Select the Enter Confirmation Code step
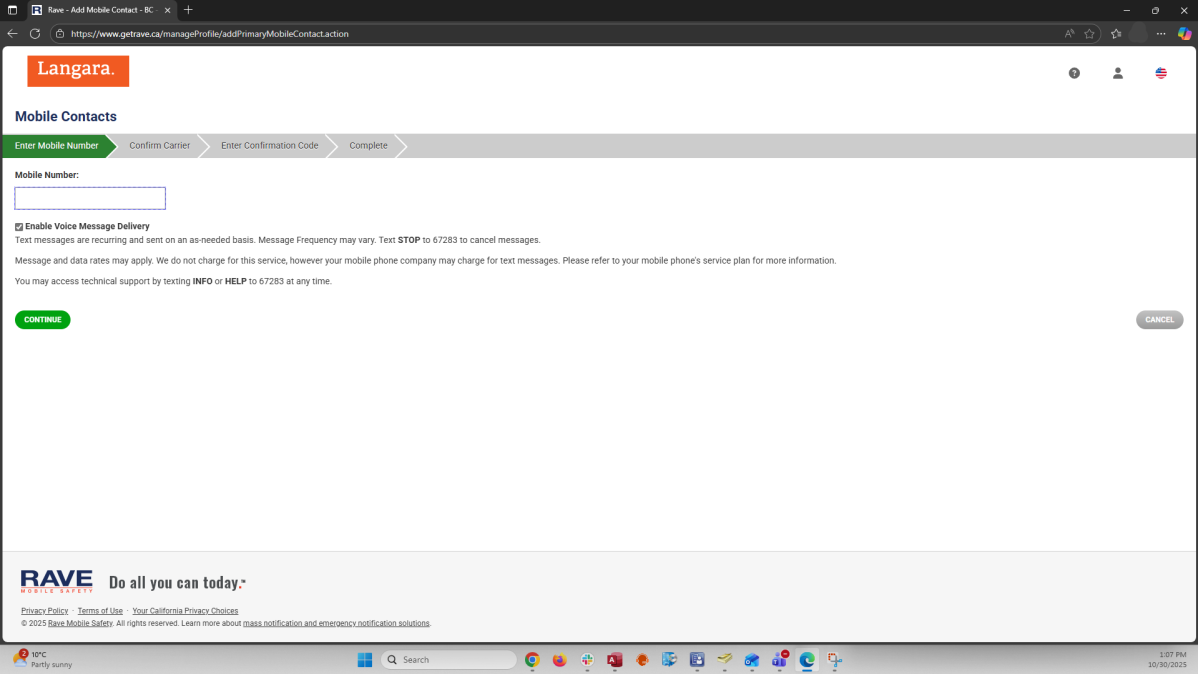Viewport: 1198px width, 674px height. pos(269,146)
